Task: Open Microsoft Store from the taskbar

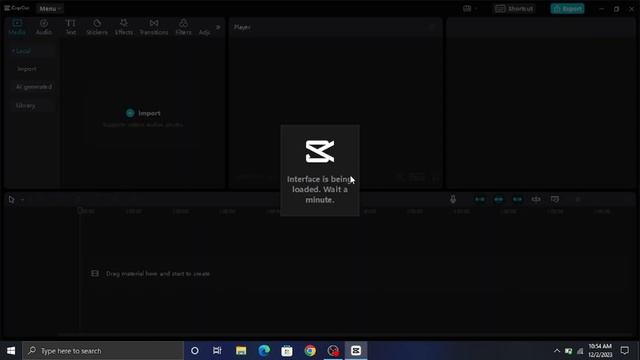Action: click(x=287, y=351)
